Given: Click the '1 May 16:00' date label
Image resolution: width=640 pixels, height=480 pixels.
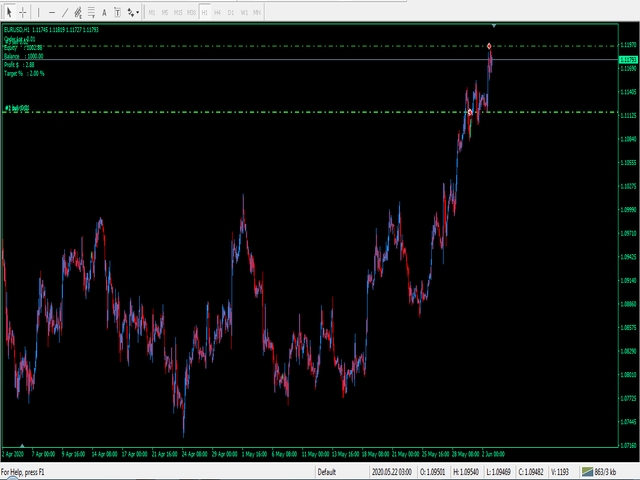Looking at the screenshot, I should (255, 454).
